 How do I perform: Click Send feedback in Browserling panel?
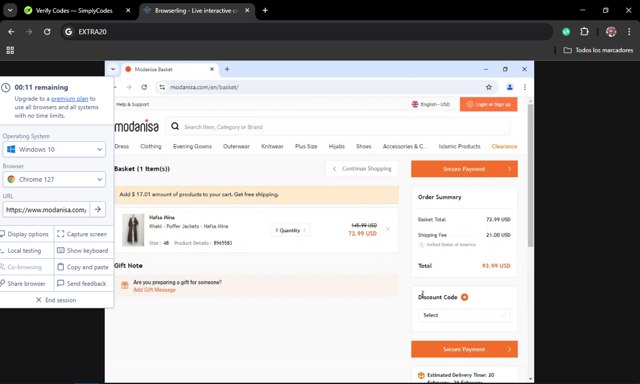coord(82,283)
